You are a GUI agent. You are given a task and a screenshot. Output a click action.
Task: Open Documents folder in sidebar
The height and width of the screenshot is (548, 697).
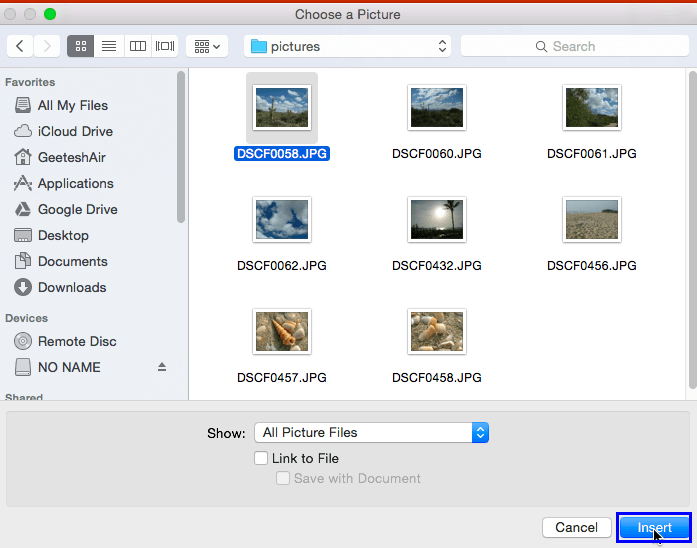(x=72, y=261)
